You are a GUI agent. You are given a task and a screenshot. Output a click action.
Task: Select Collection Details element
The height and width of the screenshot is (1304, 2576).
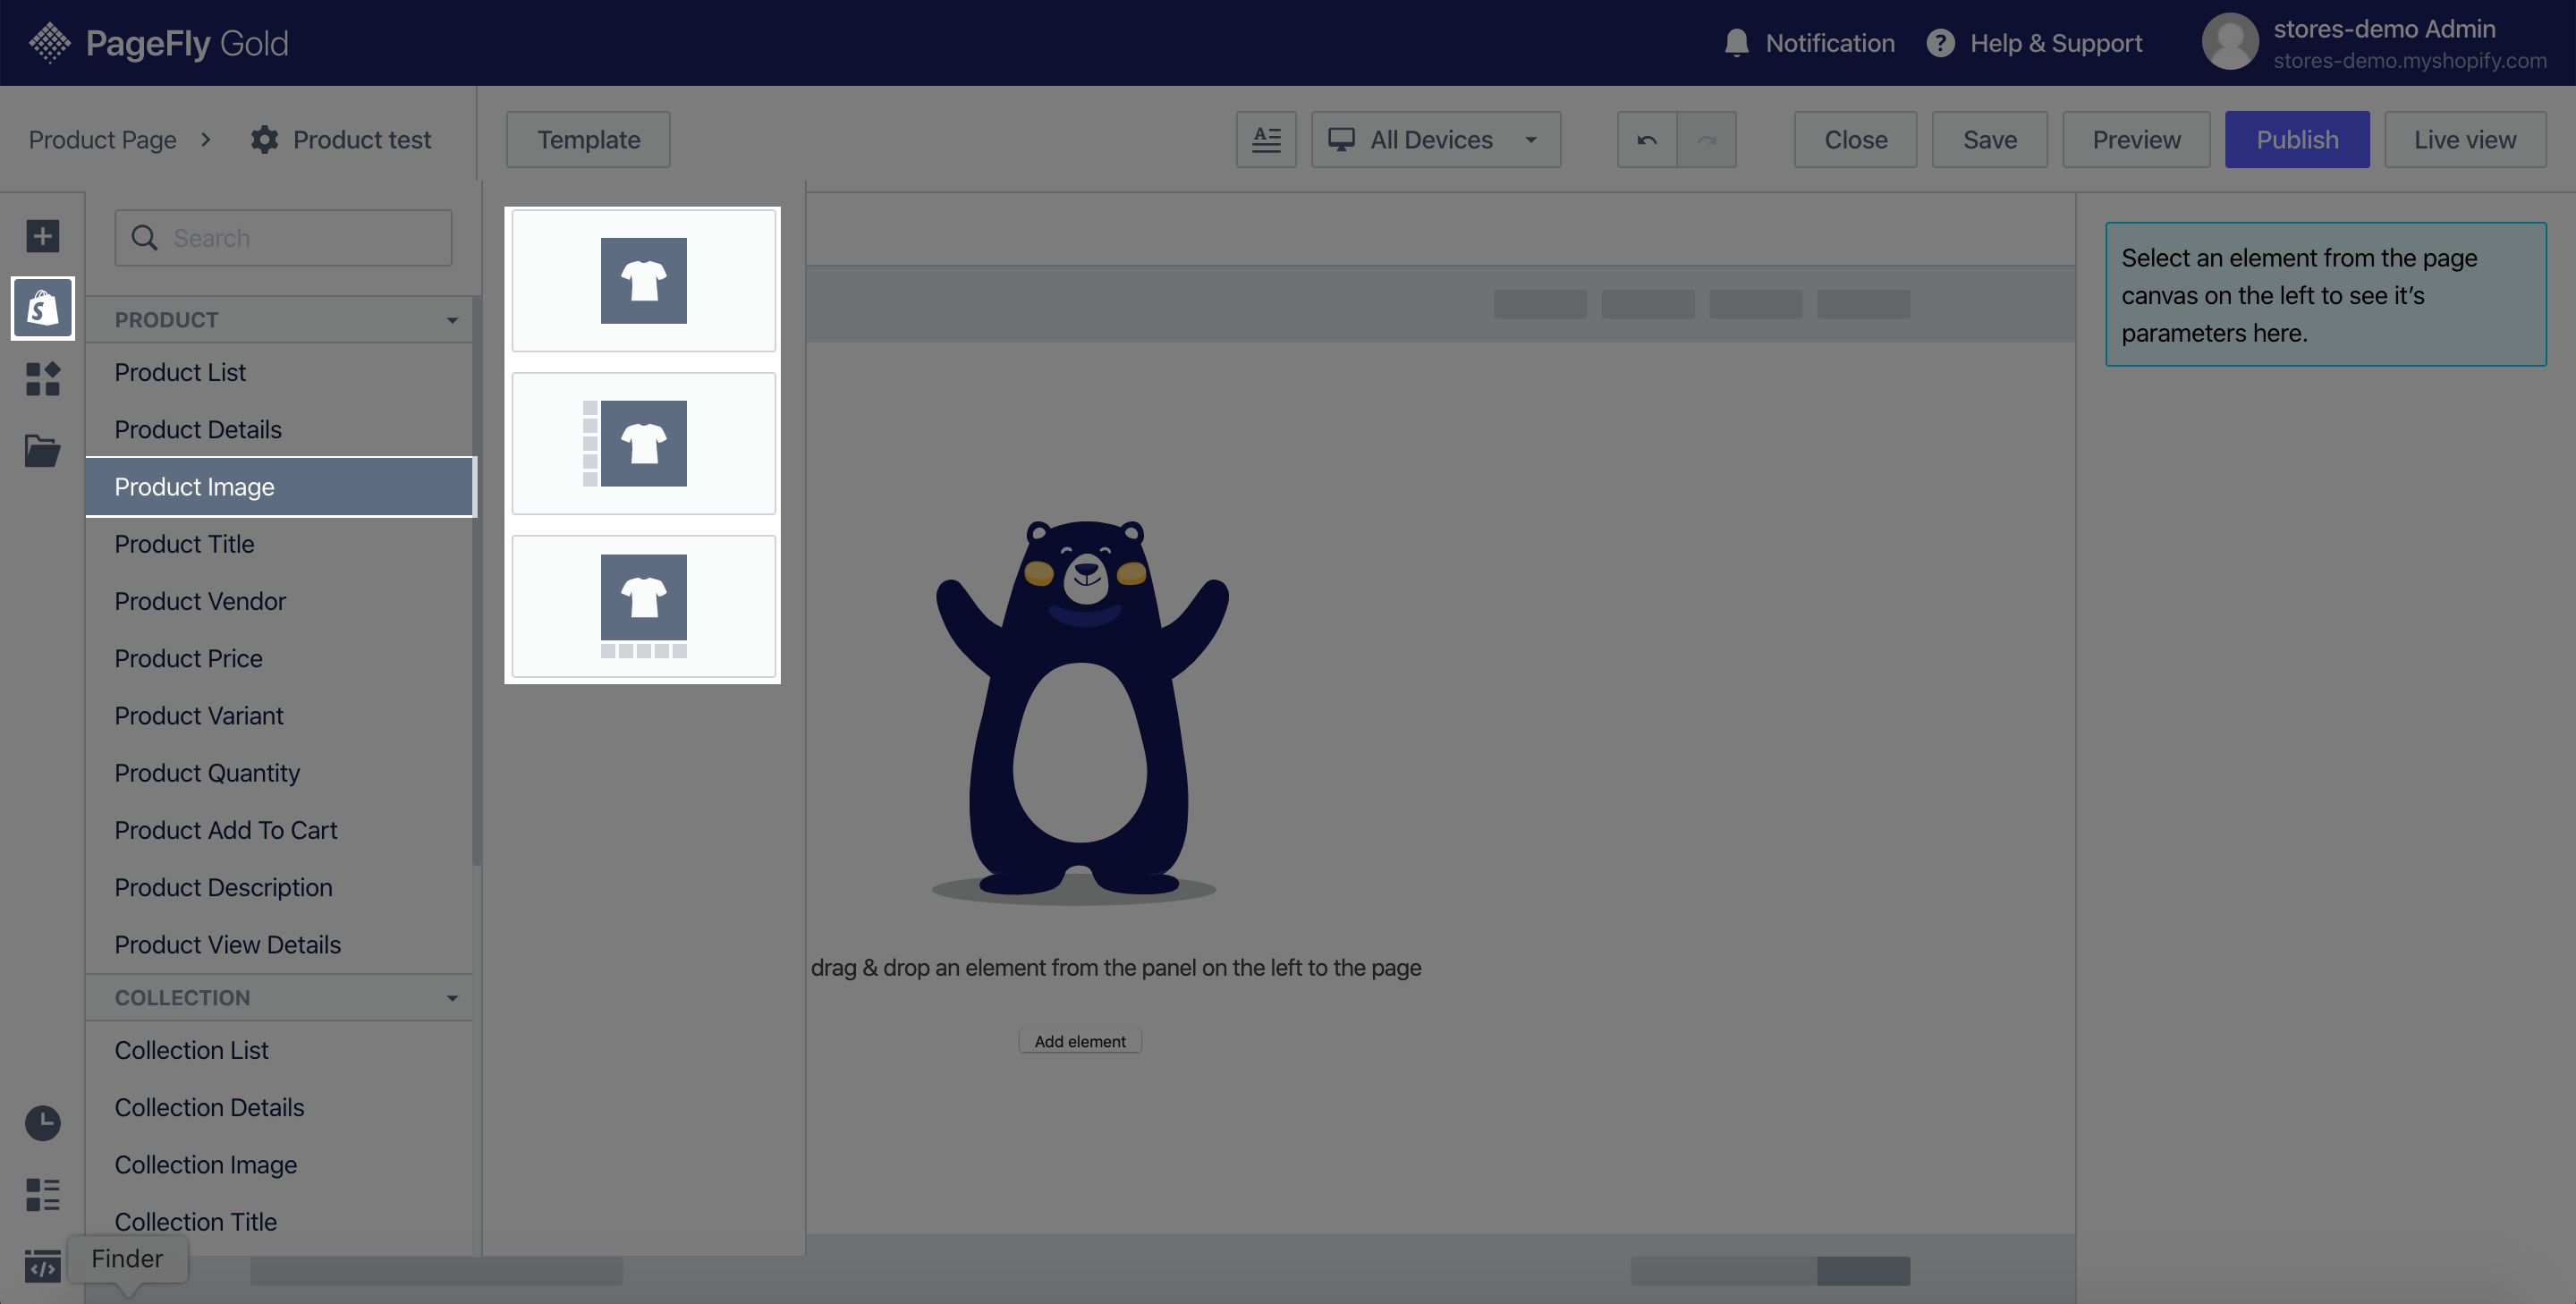pos(279,1108)
